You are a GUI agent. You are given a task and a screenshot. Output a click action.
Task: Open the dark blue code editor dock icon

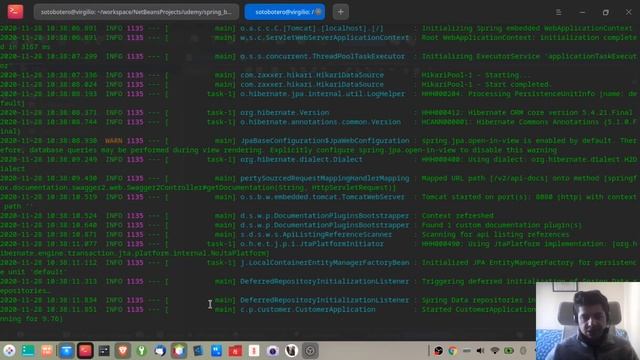point(198,351)
